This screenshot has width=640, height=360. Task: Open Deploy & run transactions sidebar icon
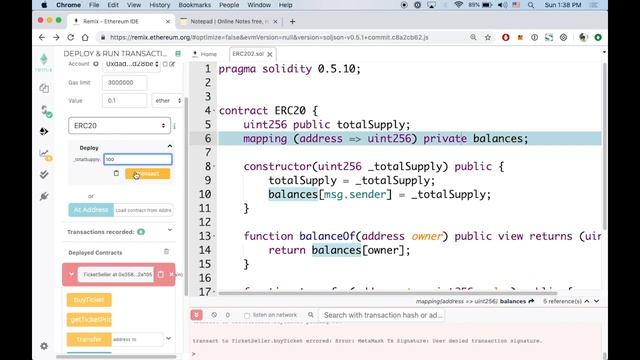[x=44, y=131]
